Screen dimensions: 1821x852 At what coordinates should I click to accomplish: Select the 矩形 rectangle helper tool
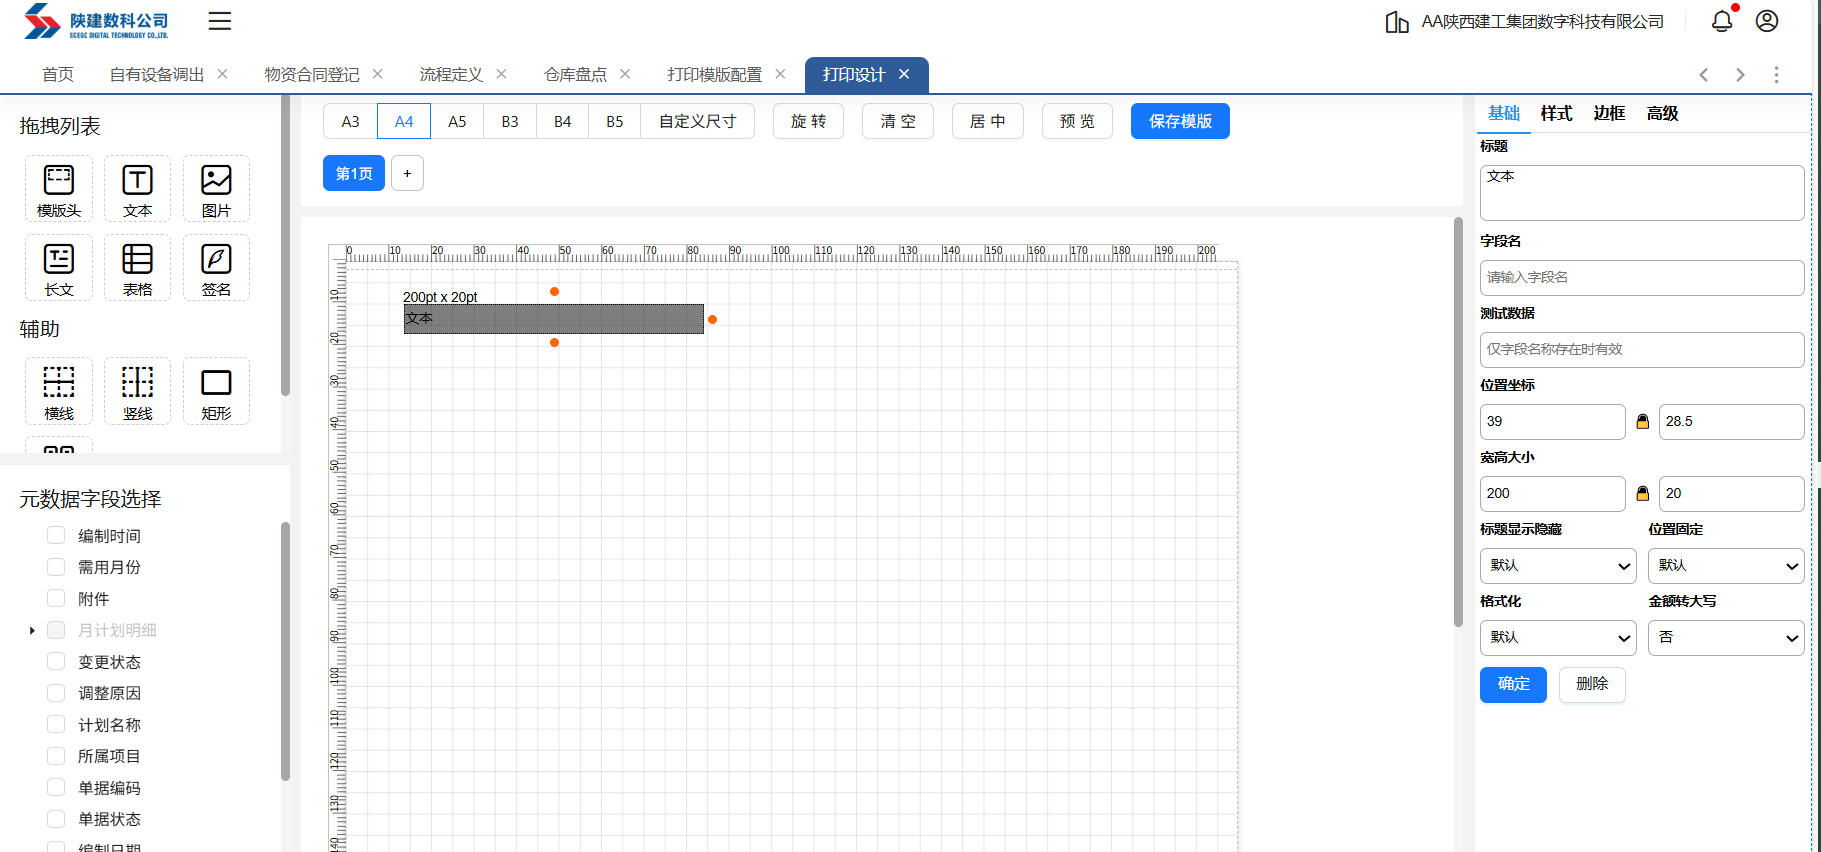216,391
